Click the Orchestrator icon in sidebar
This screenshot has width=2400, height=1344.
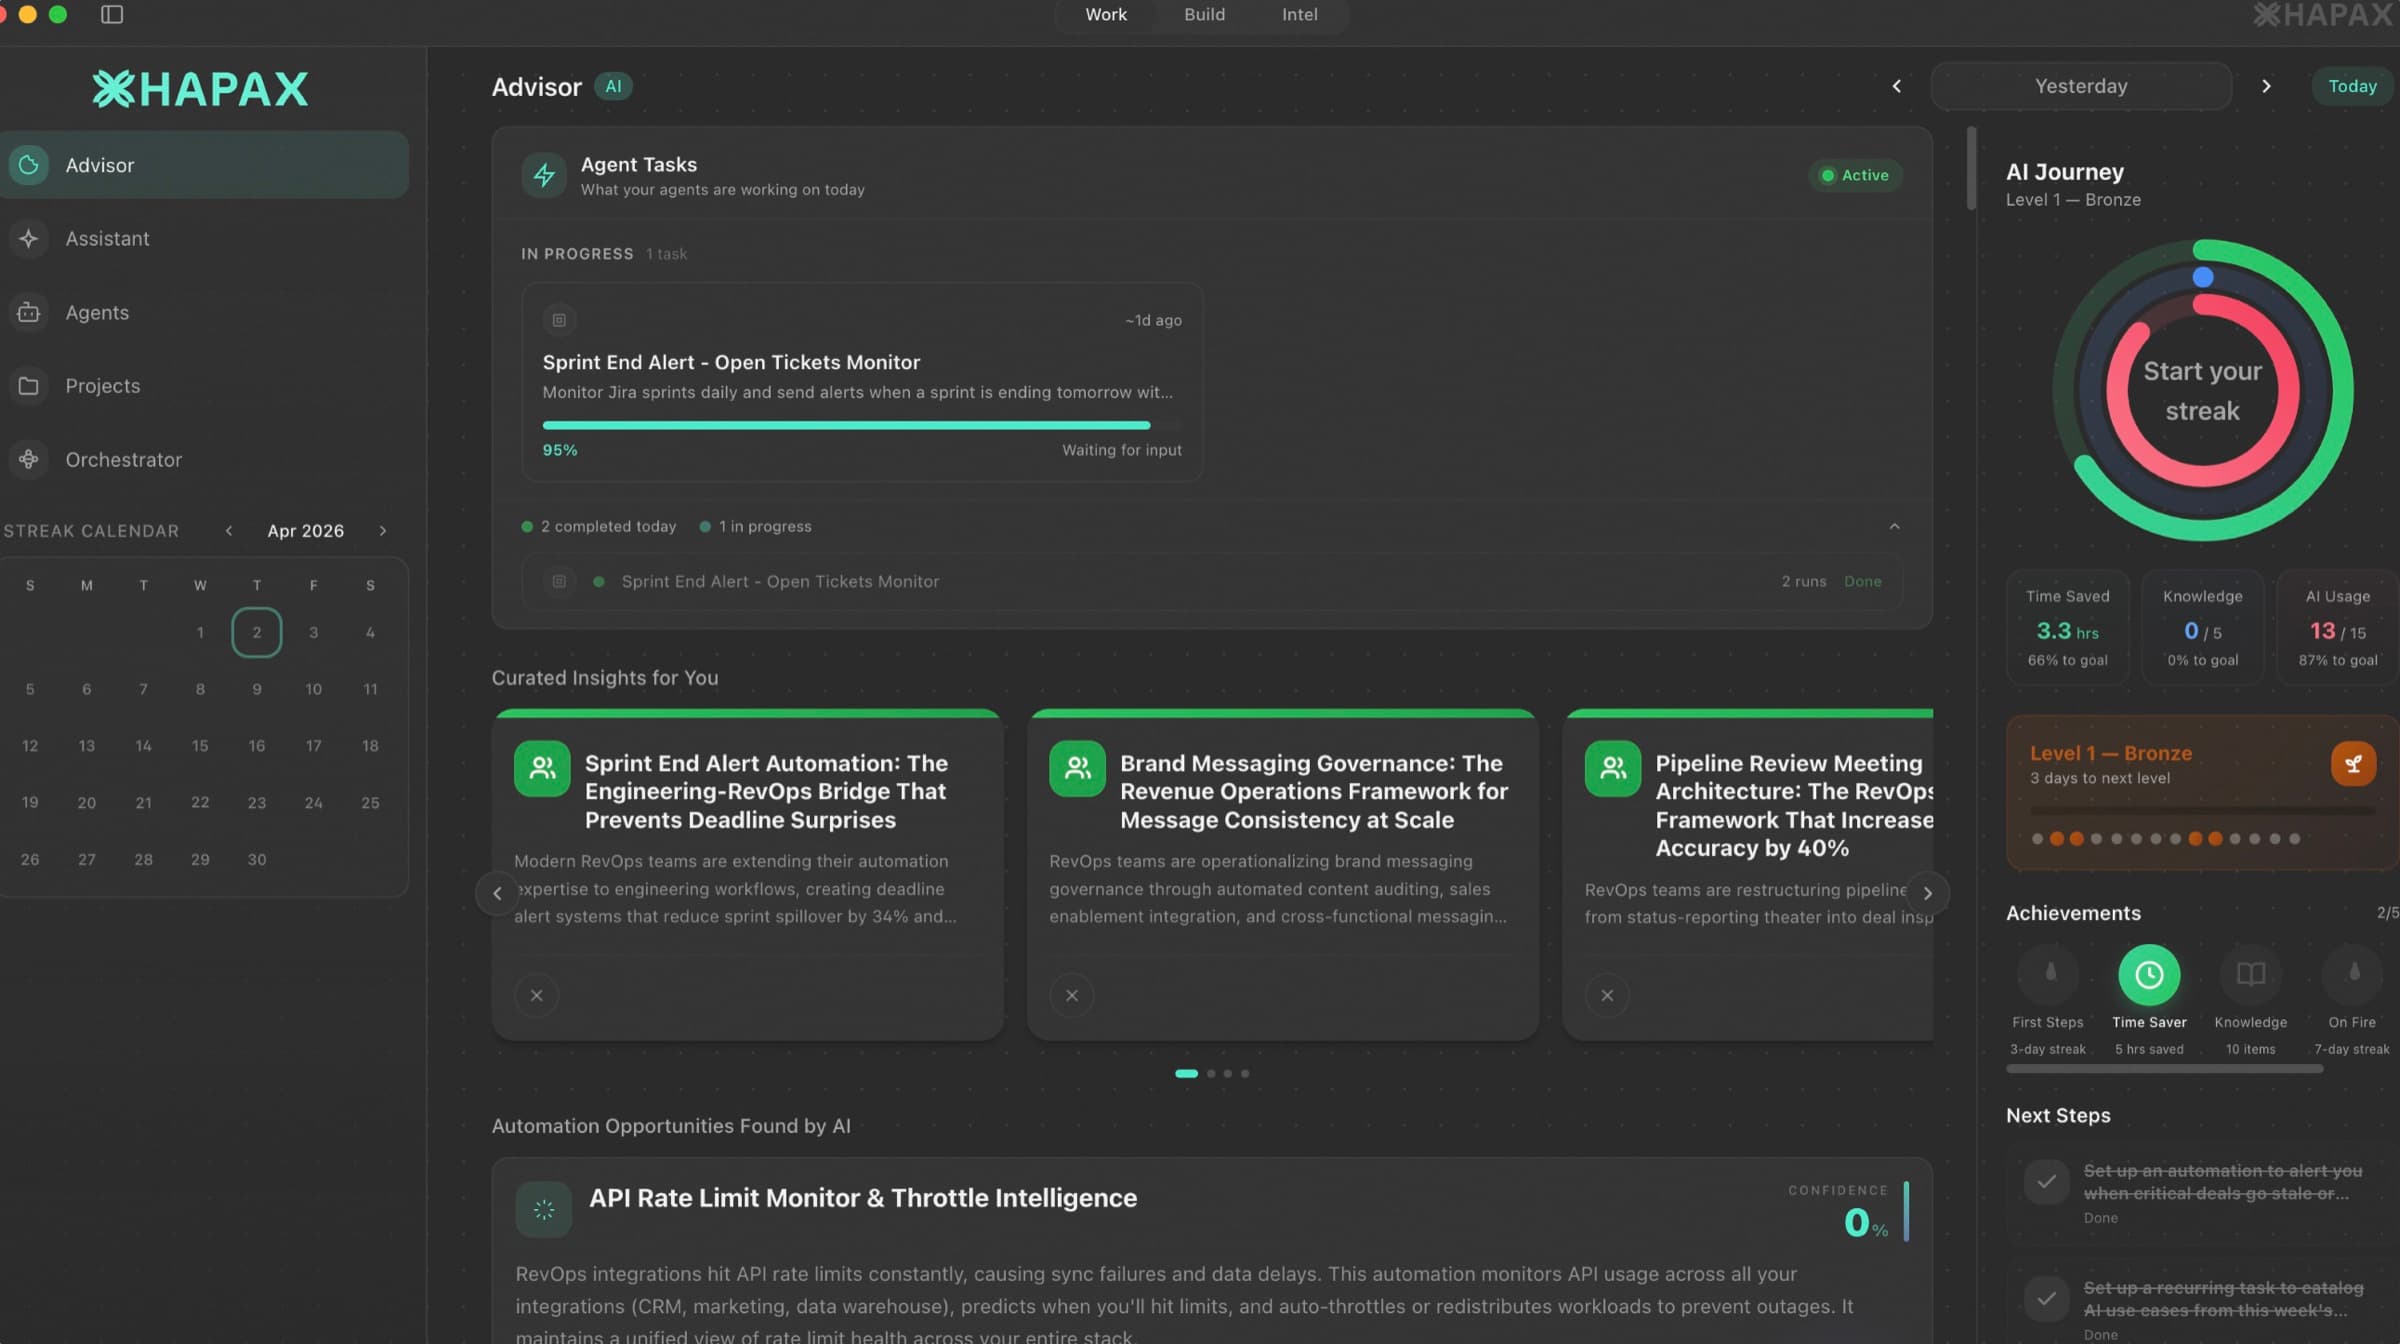(x=29, y=459)
